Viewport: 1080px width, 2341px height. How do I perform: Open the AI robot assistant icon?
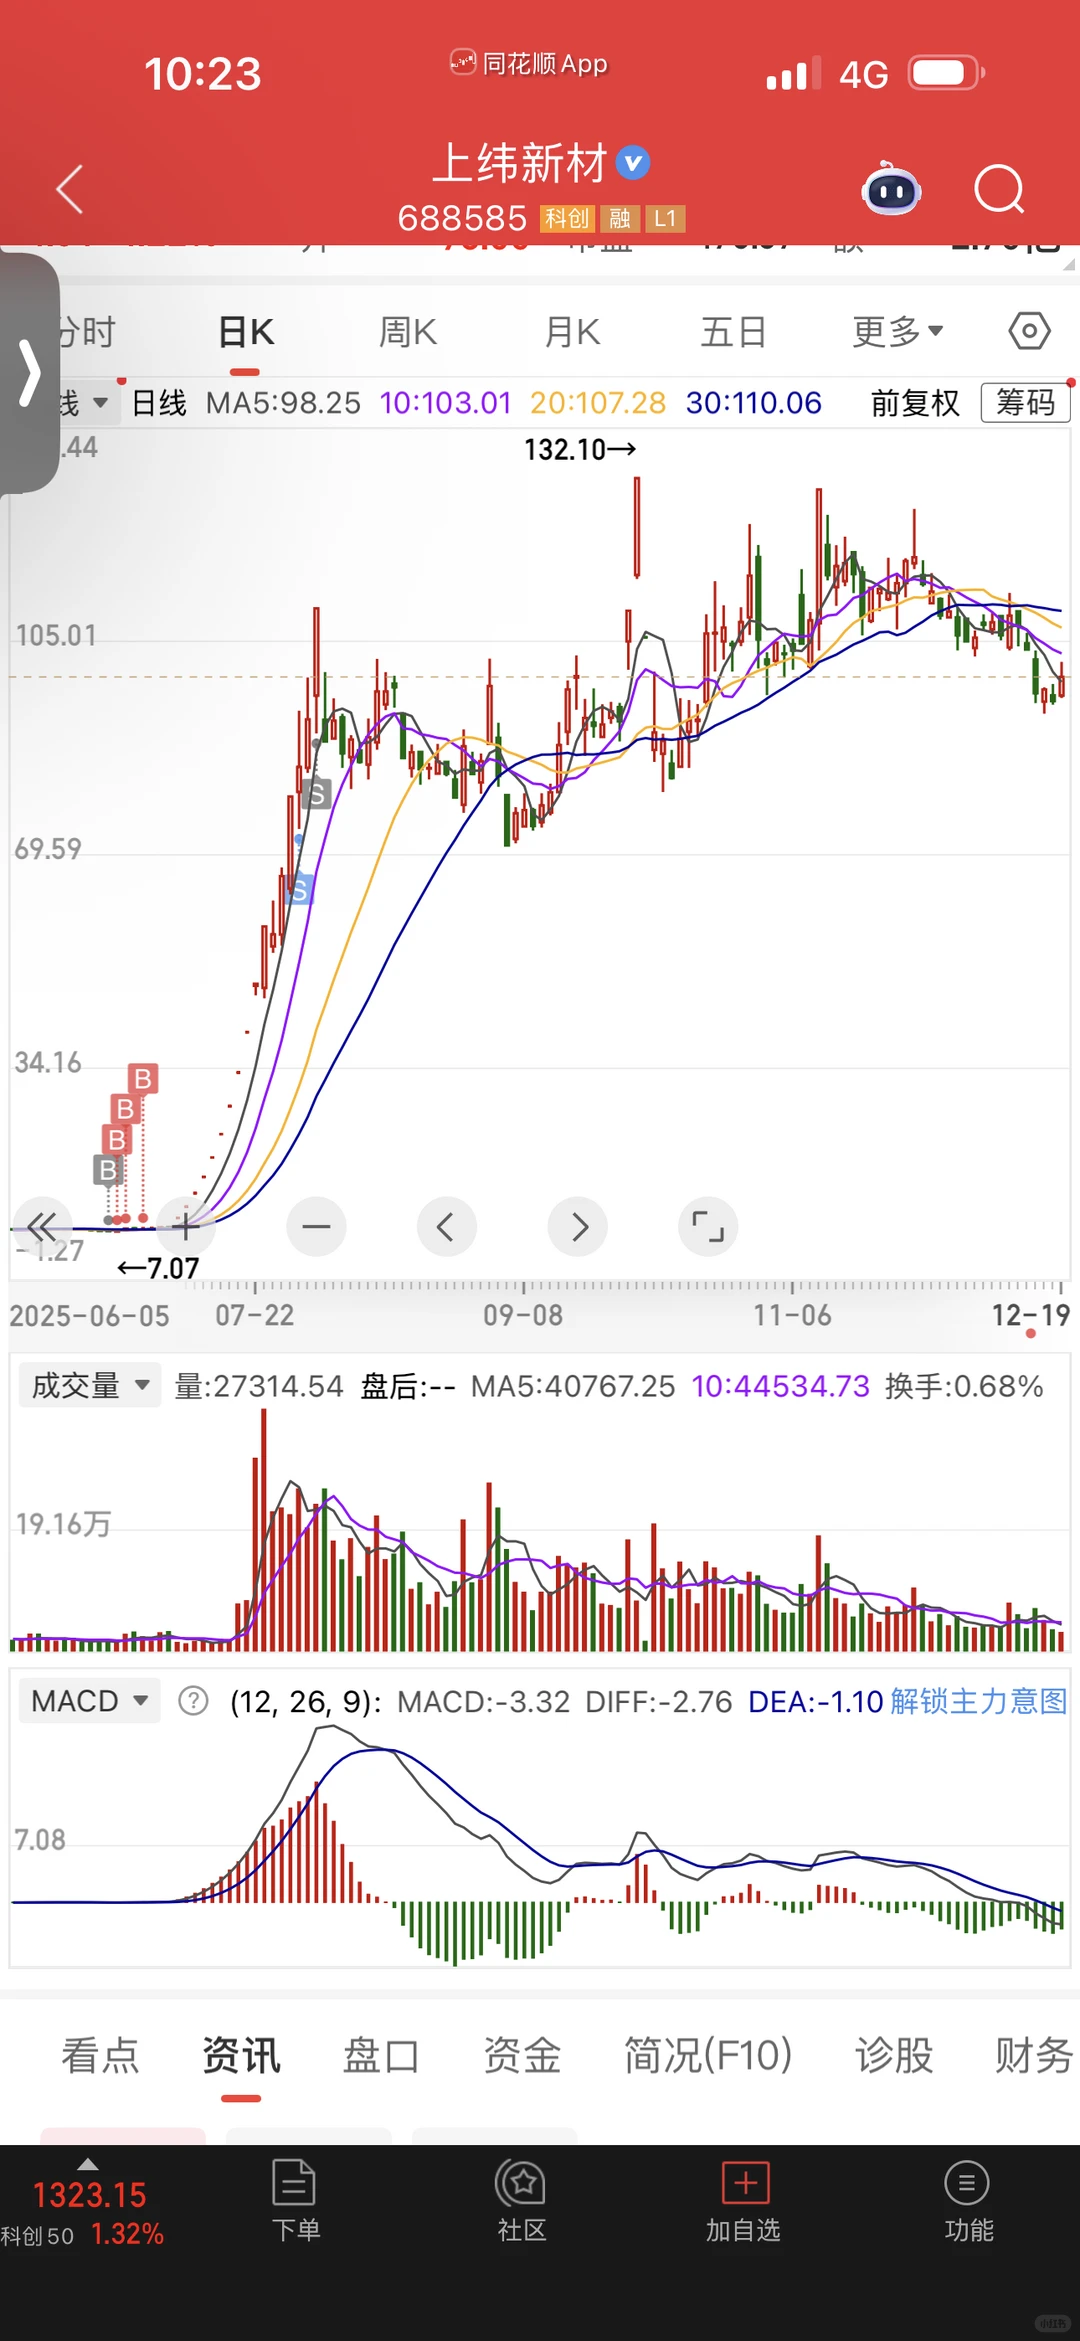click(892, 189)
